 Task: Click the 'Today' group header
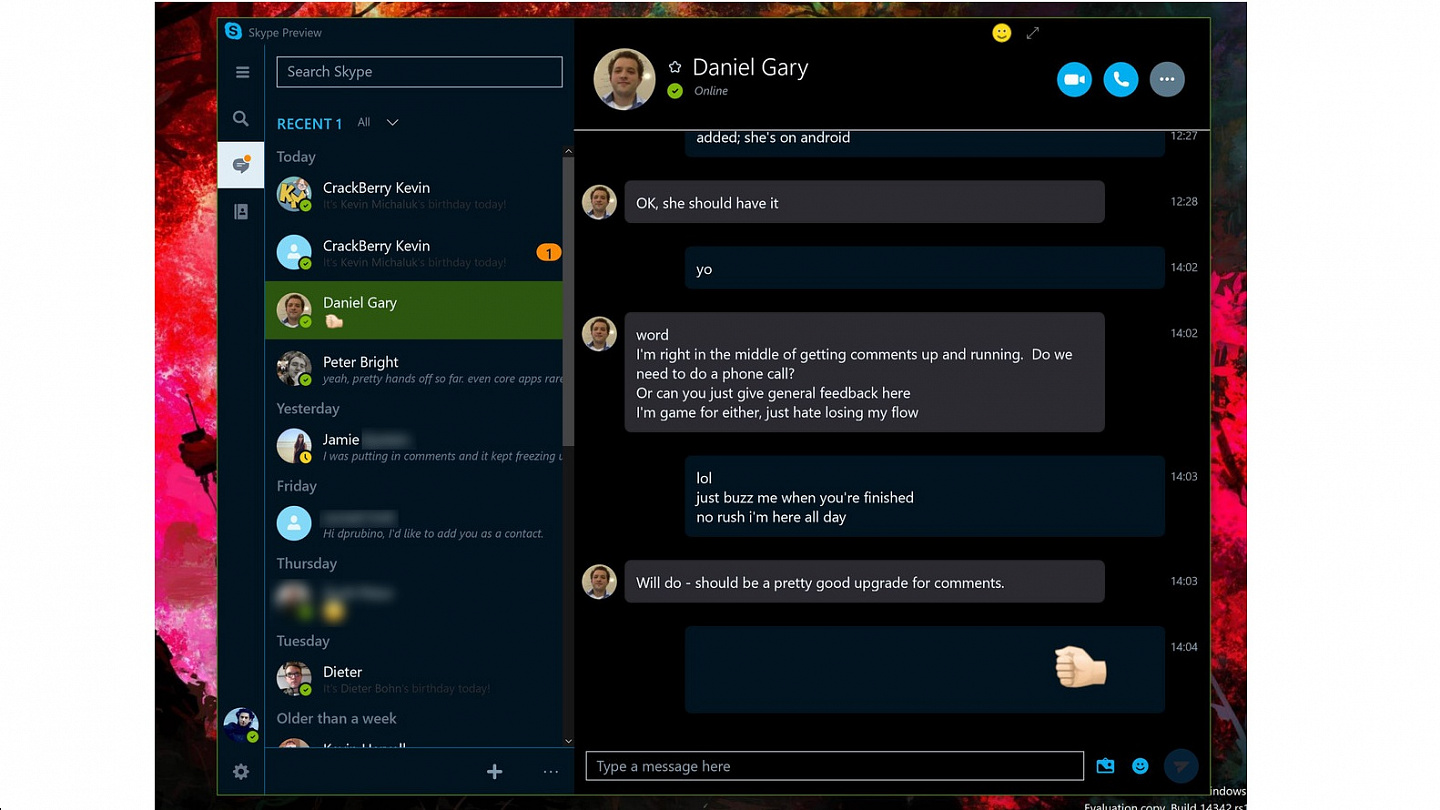tap(296, 157)
